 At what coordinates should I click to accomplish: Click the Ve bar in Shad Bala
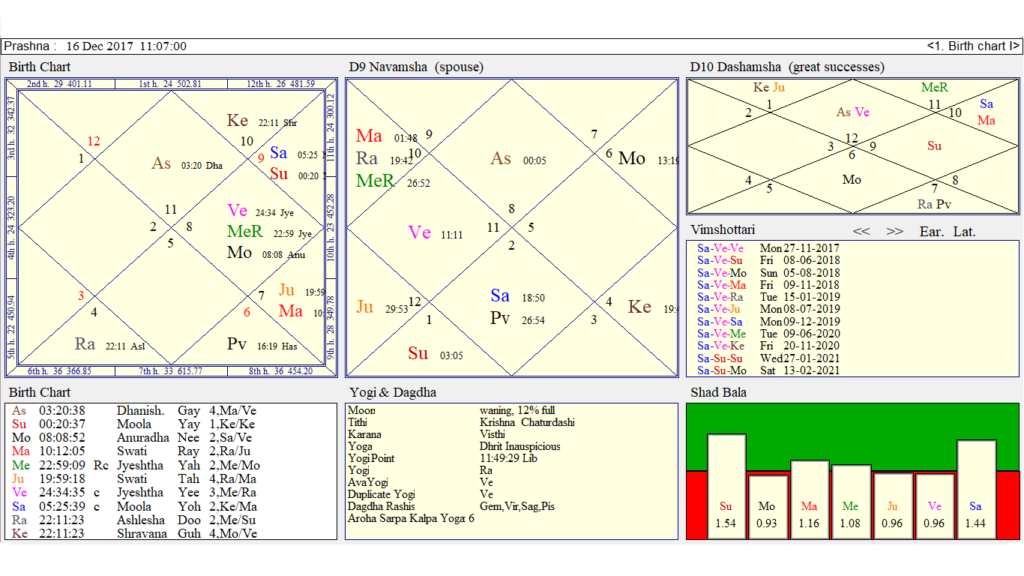[x=934, y=506]
